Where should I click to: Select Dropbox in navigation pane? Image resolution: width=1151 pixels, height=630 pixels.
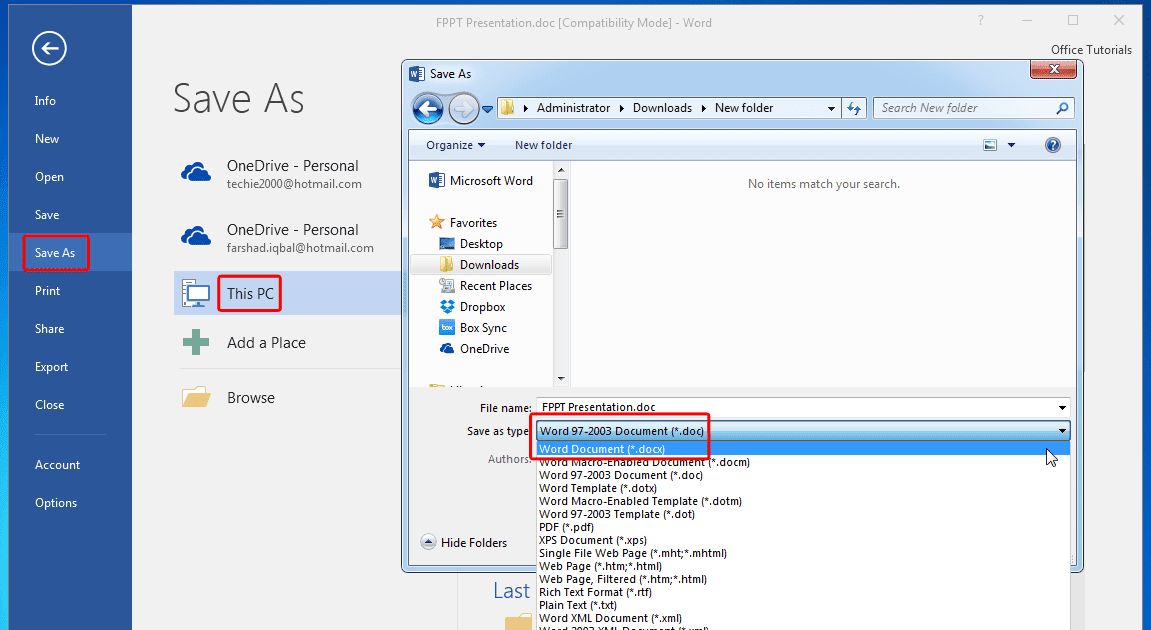tap(473, 307)
